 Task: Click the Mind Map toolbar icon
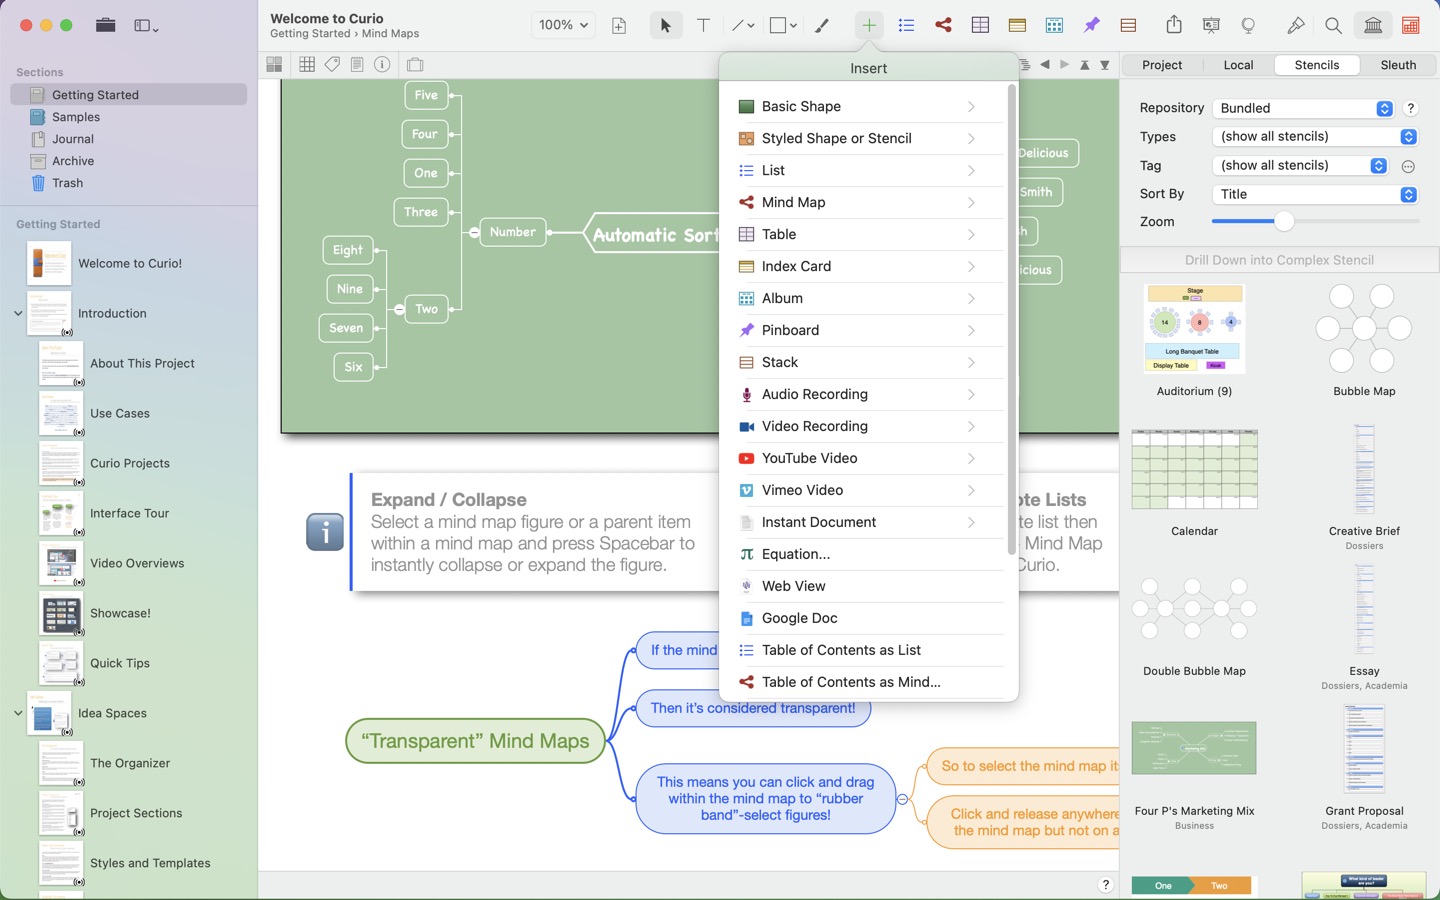point(943,26)
